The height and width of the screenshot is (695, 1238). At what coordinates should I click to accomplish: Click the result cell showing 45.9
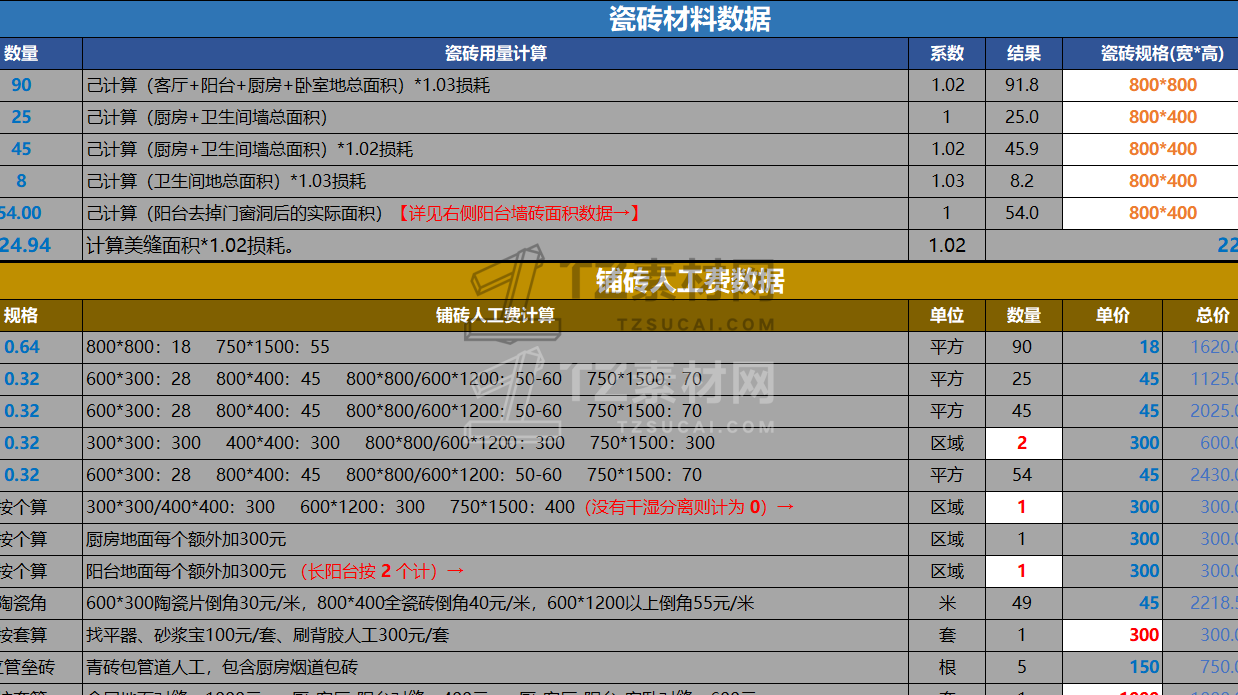(1023, 149)
